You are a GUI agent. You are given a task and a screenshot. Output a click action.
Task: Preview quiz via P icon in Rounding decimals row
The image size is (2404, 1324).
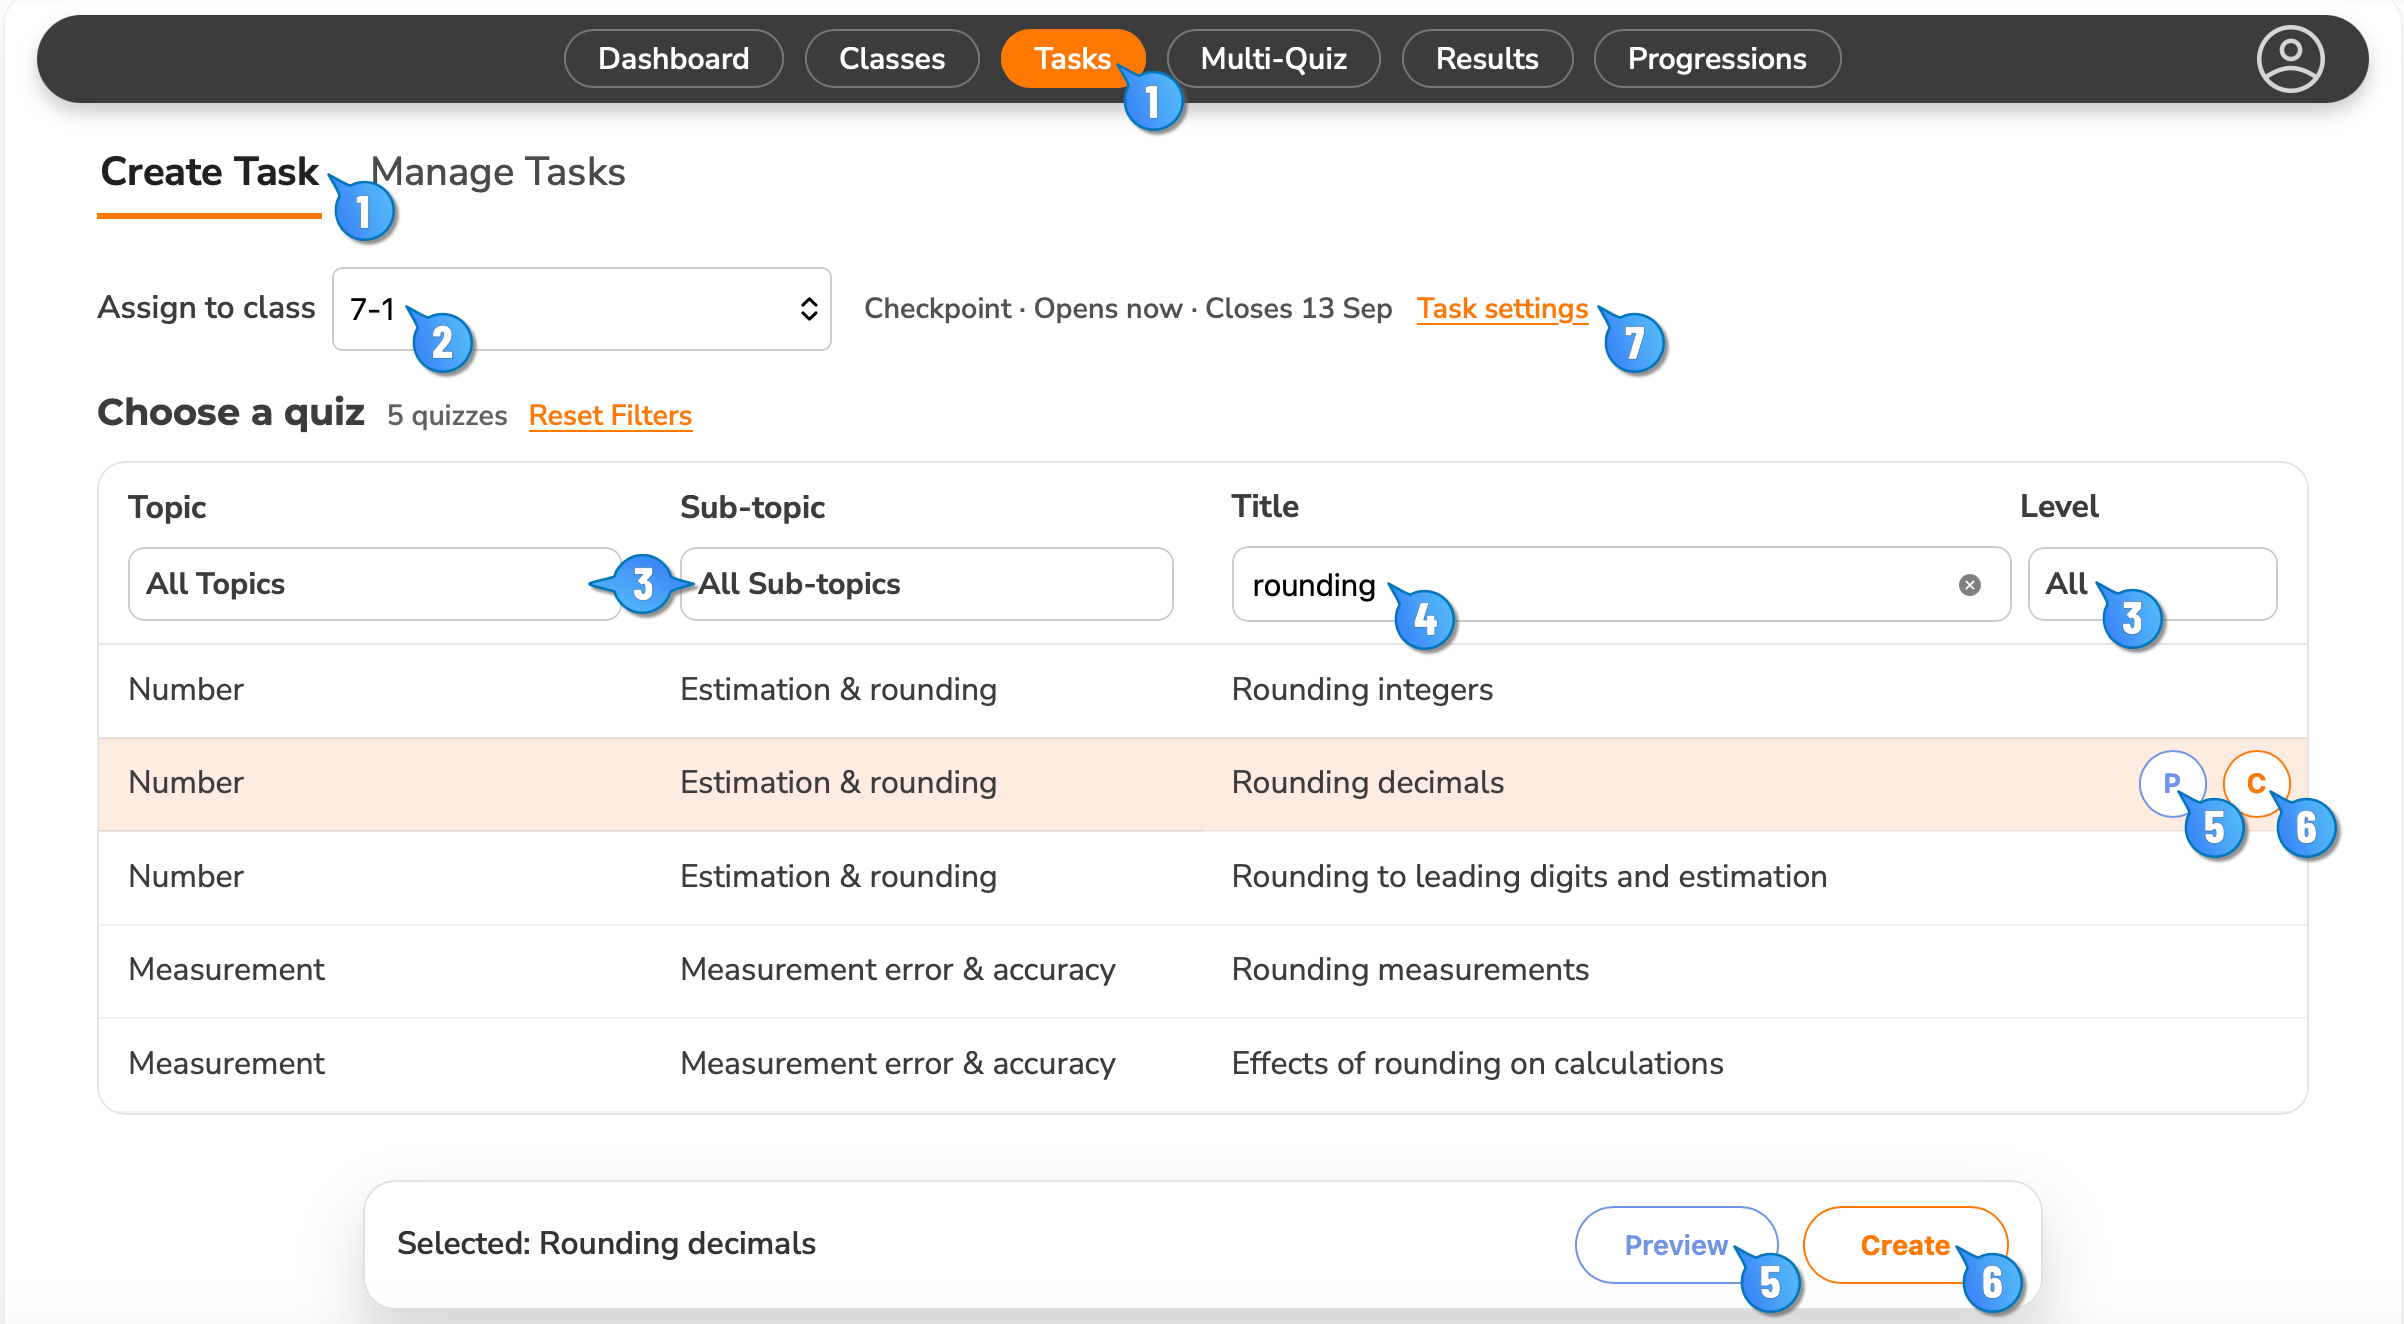2172,783
